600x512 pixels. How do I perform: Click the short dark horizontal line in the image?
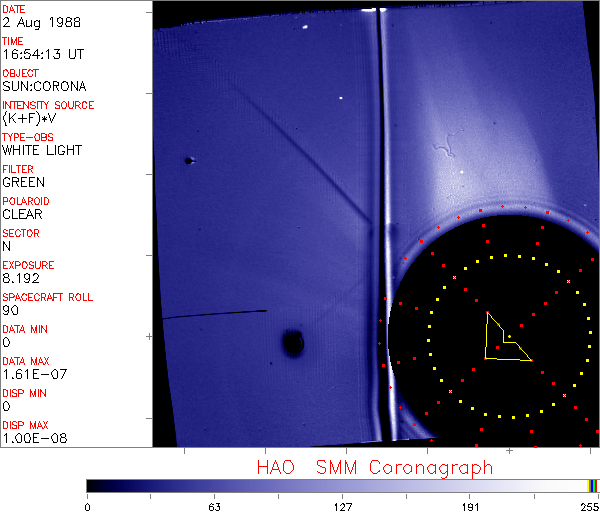[x=215, y=313]
